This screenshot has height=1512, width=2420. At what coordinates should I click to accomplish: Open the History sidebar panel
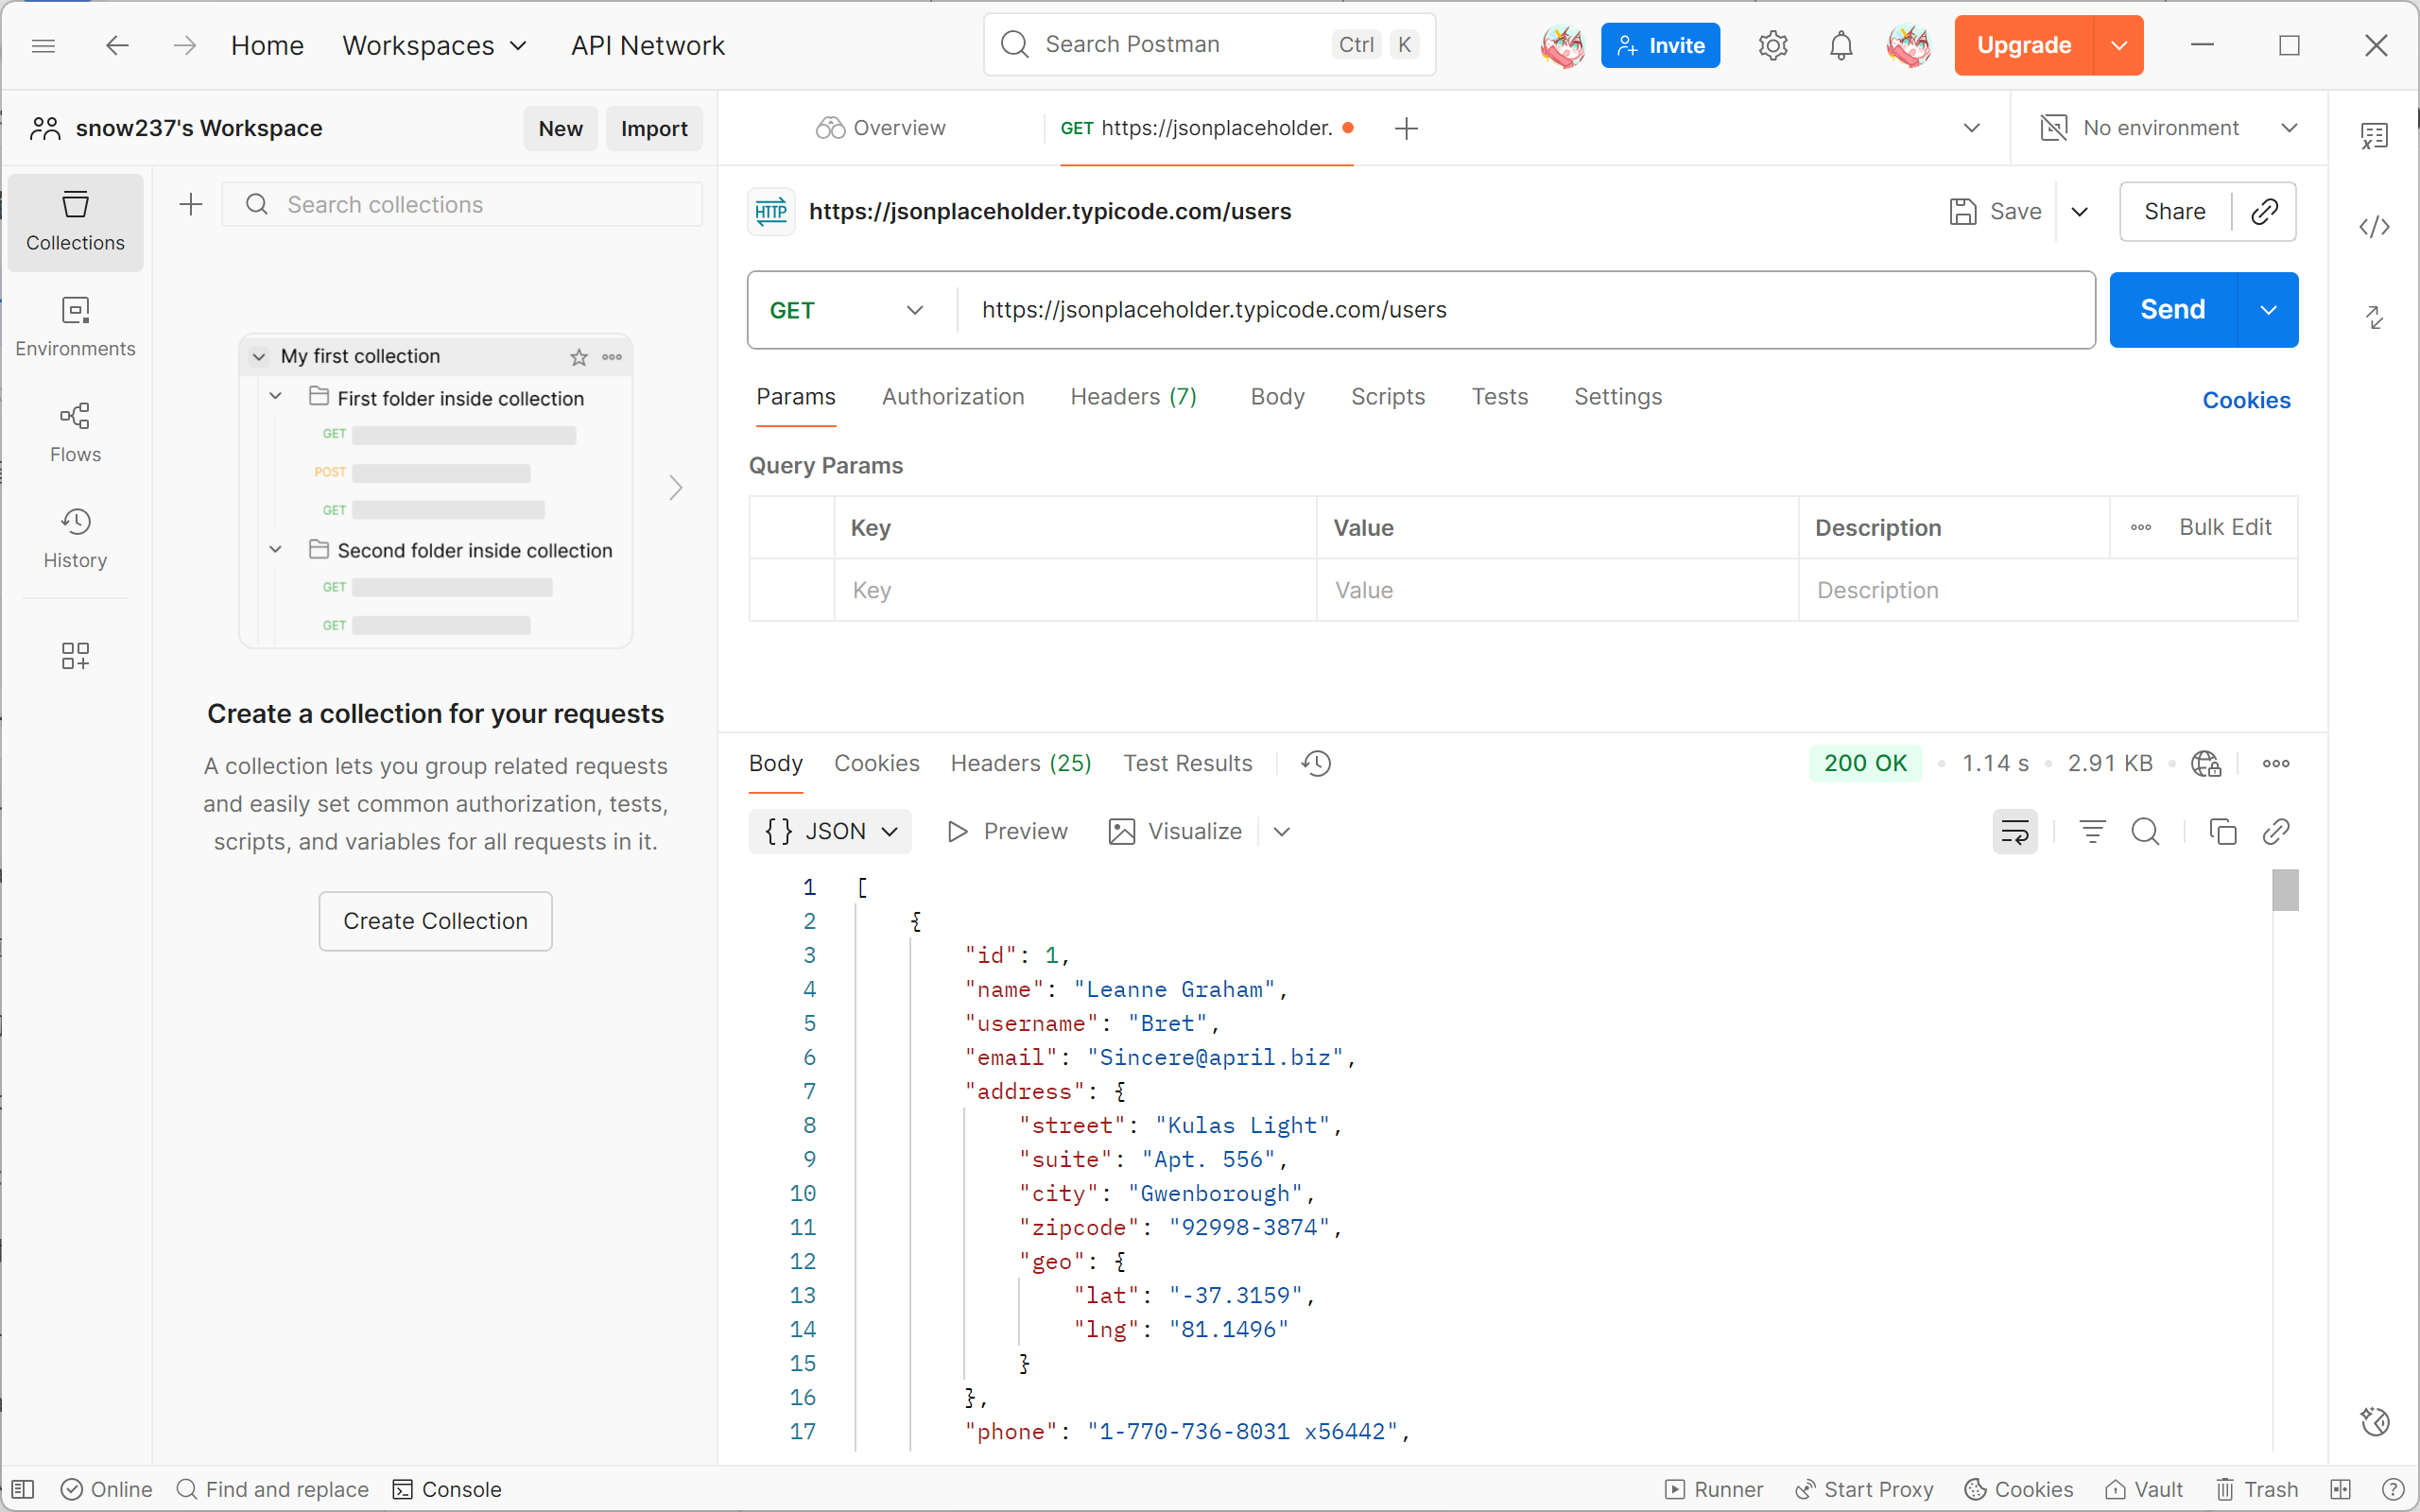point(75,537)
